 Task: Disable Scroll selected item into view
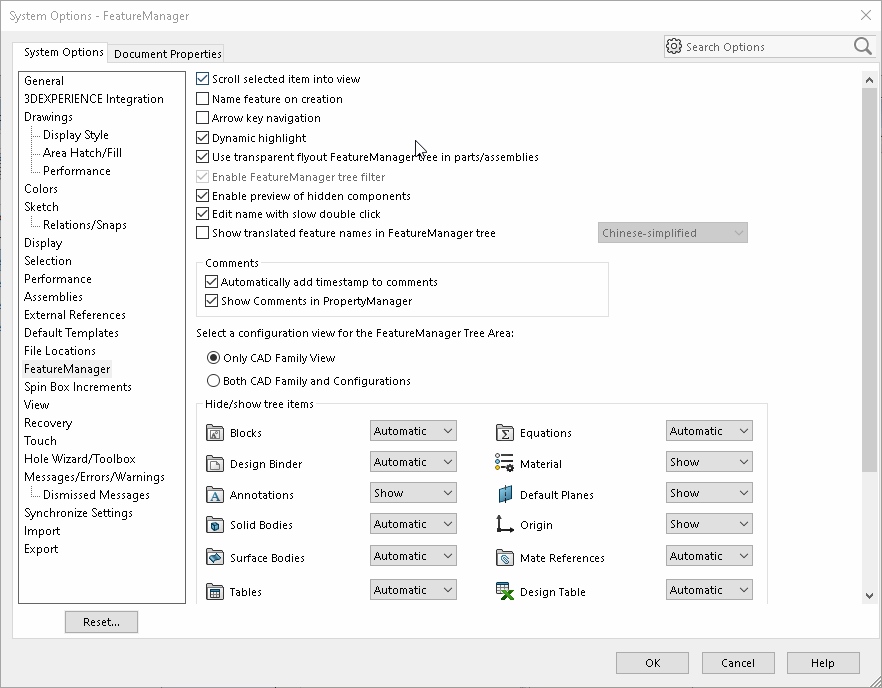coord(202,79)
